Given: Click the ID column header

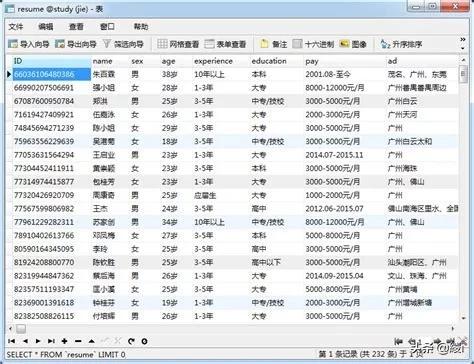Looking at the screenshot, I should pos(52,61).
